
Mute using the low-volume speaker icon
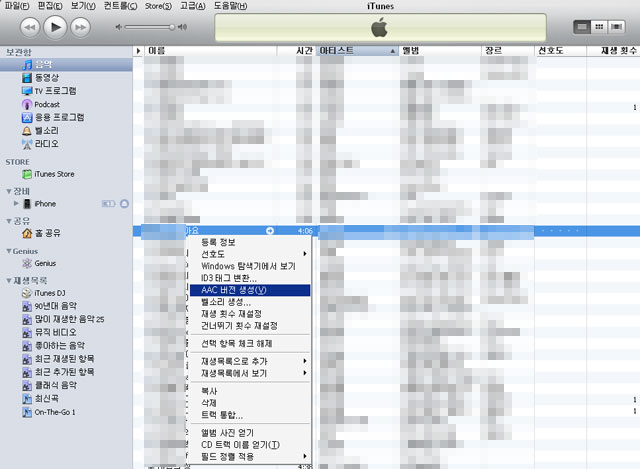[x=118, y=27]
